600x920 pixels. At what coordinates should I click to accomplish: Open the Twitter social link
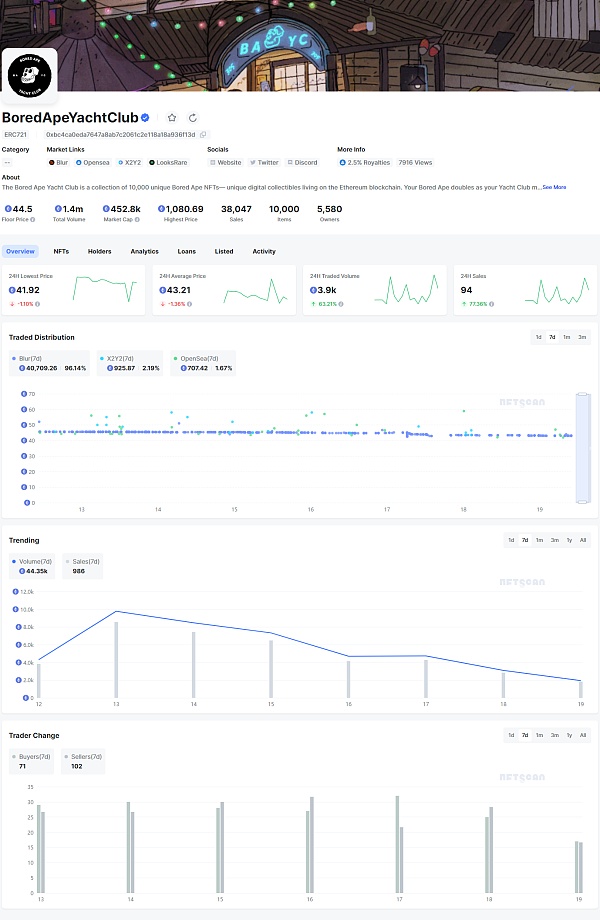[265, 162]
